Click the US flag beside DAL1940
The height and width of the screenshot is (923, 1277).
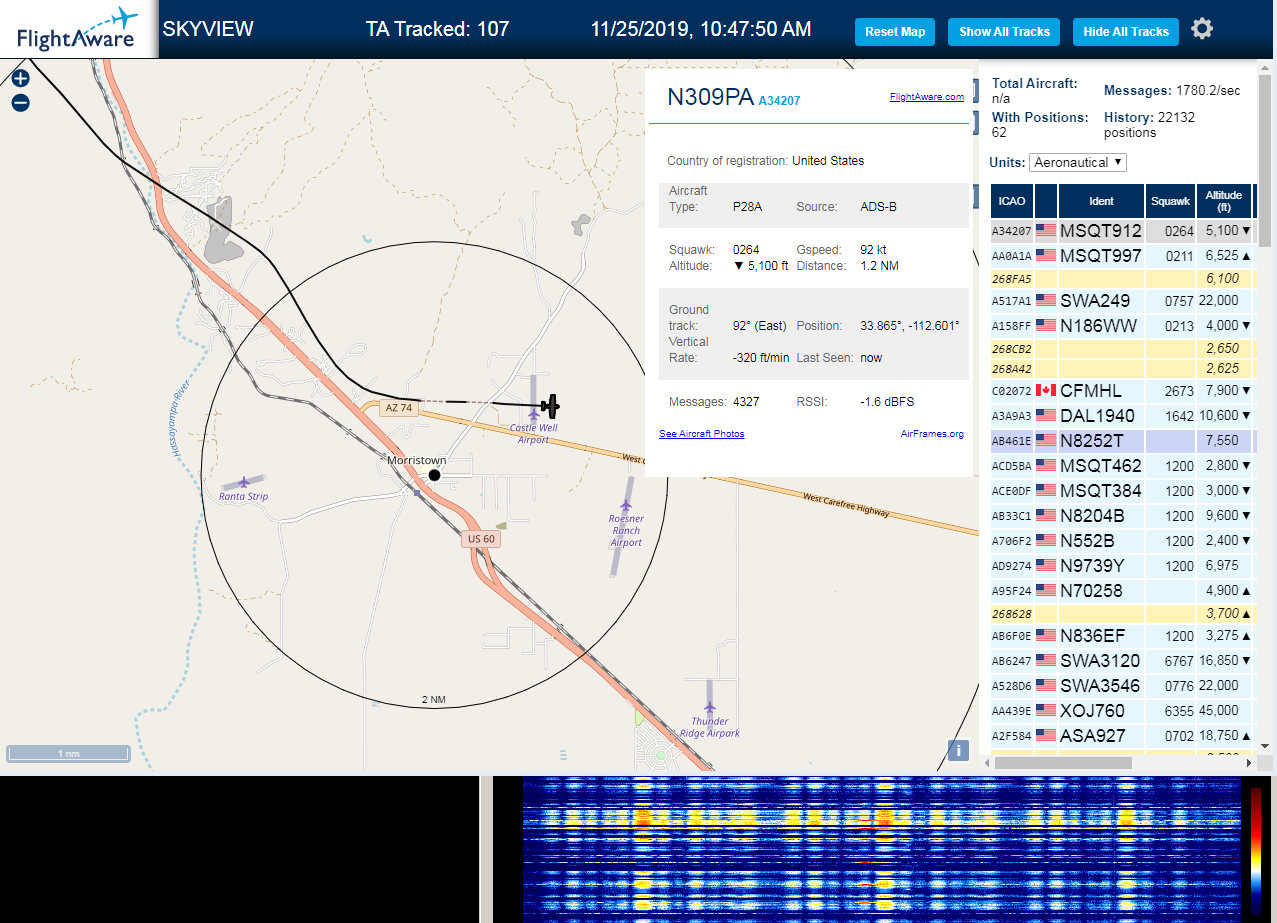click(x=1046, y=415)
